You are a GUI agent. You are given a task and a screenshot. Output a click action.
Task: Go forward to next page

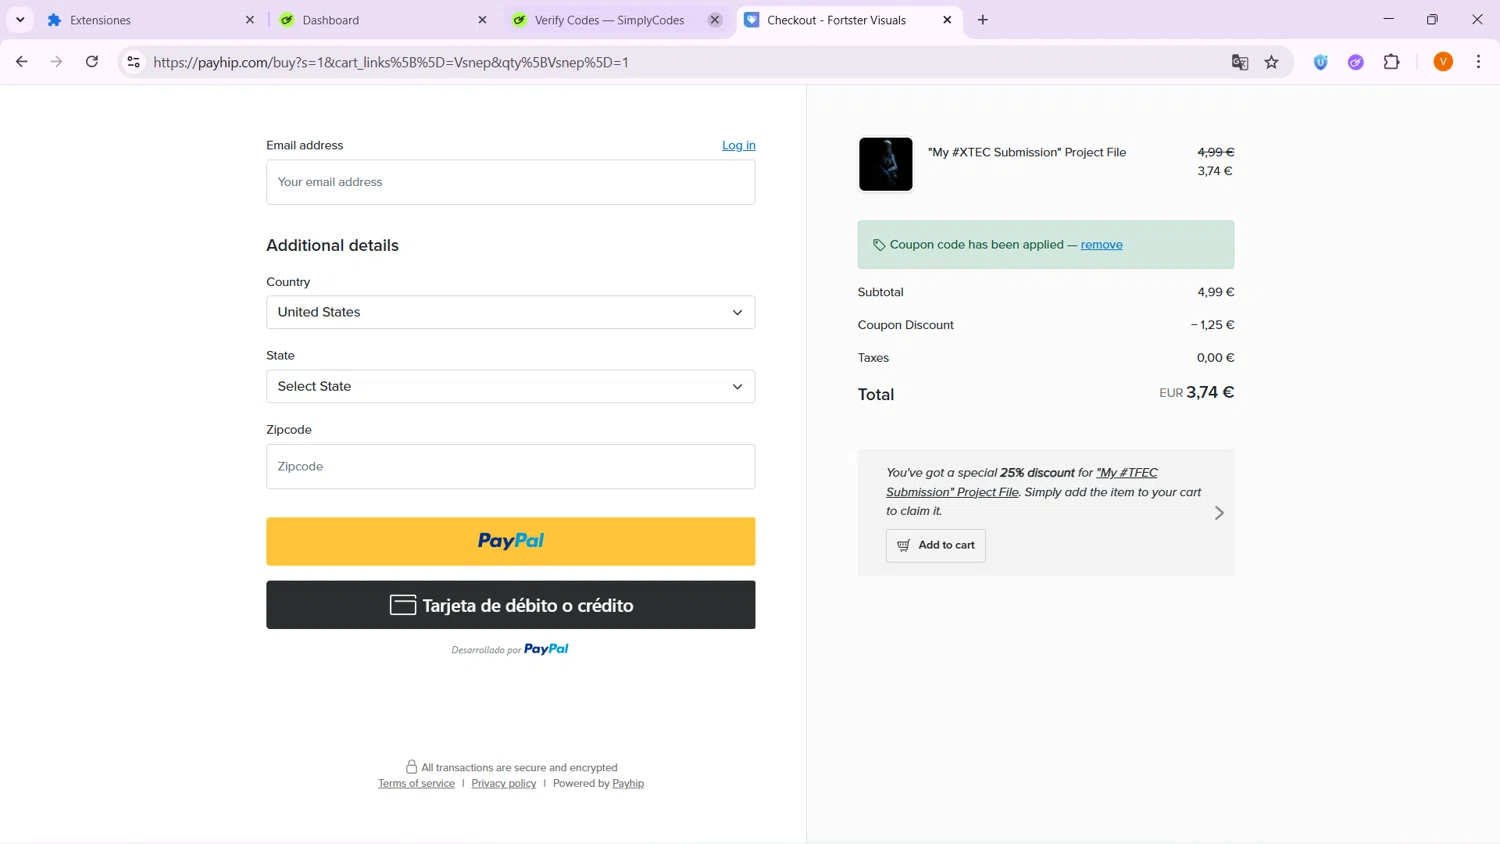click(x=56, y=62)
